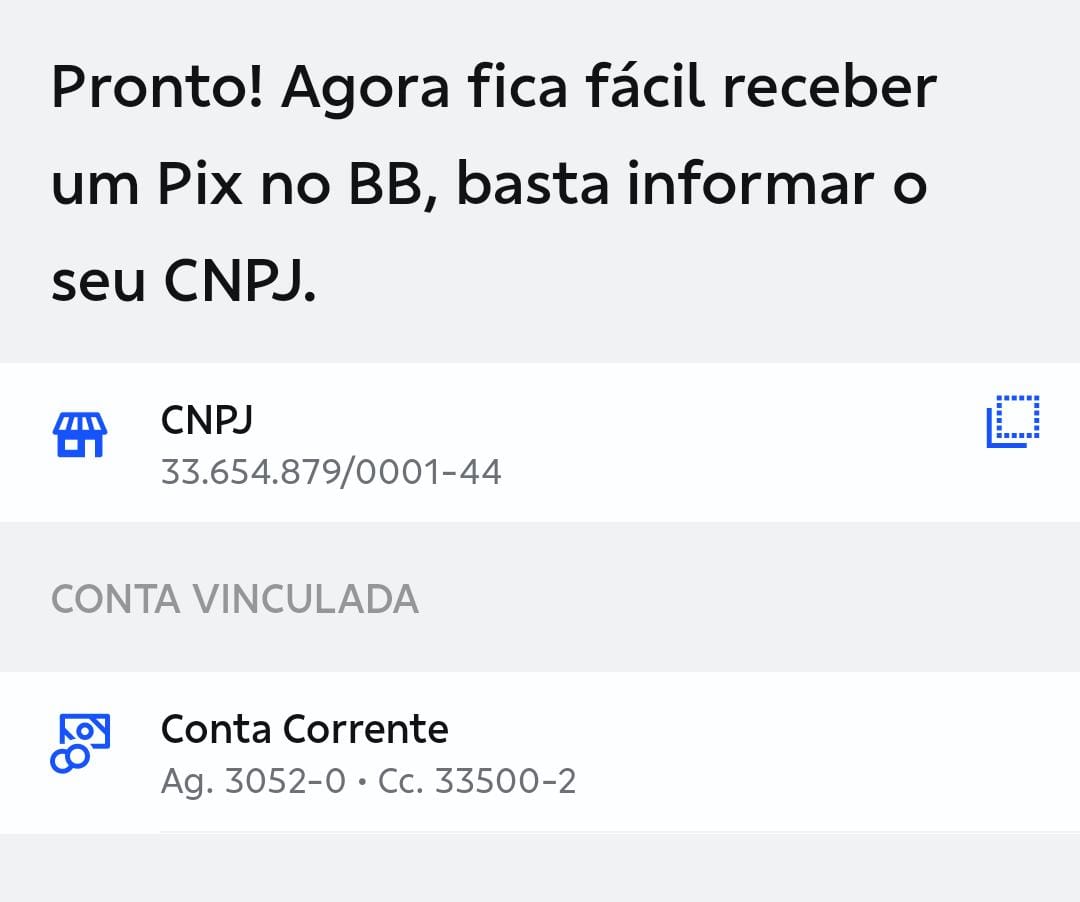Click the dot separator between Ag. and Cc.
The width and height of the screenshot is (1080, 902).
click(361, 781)
